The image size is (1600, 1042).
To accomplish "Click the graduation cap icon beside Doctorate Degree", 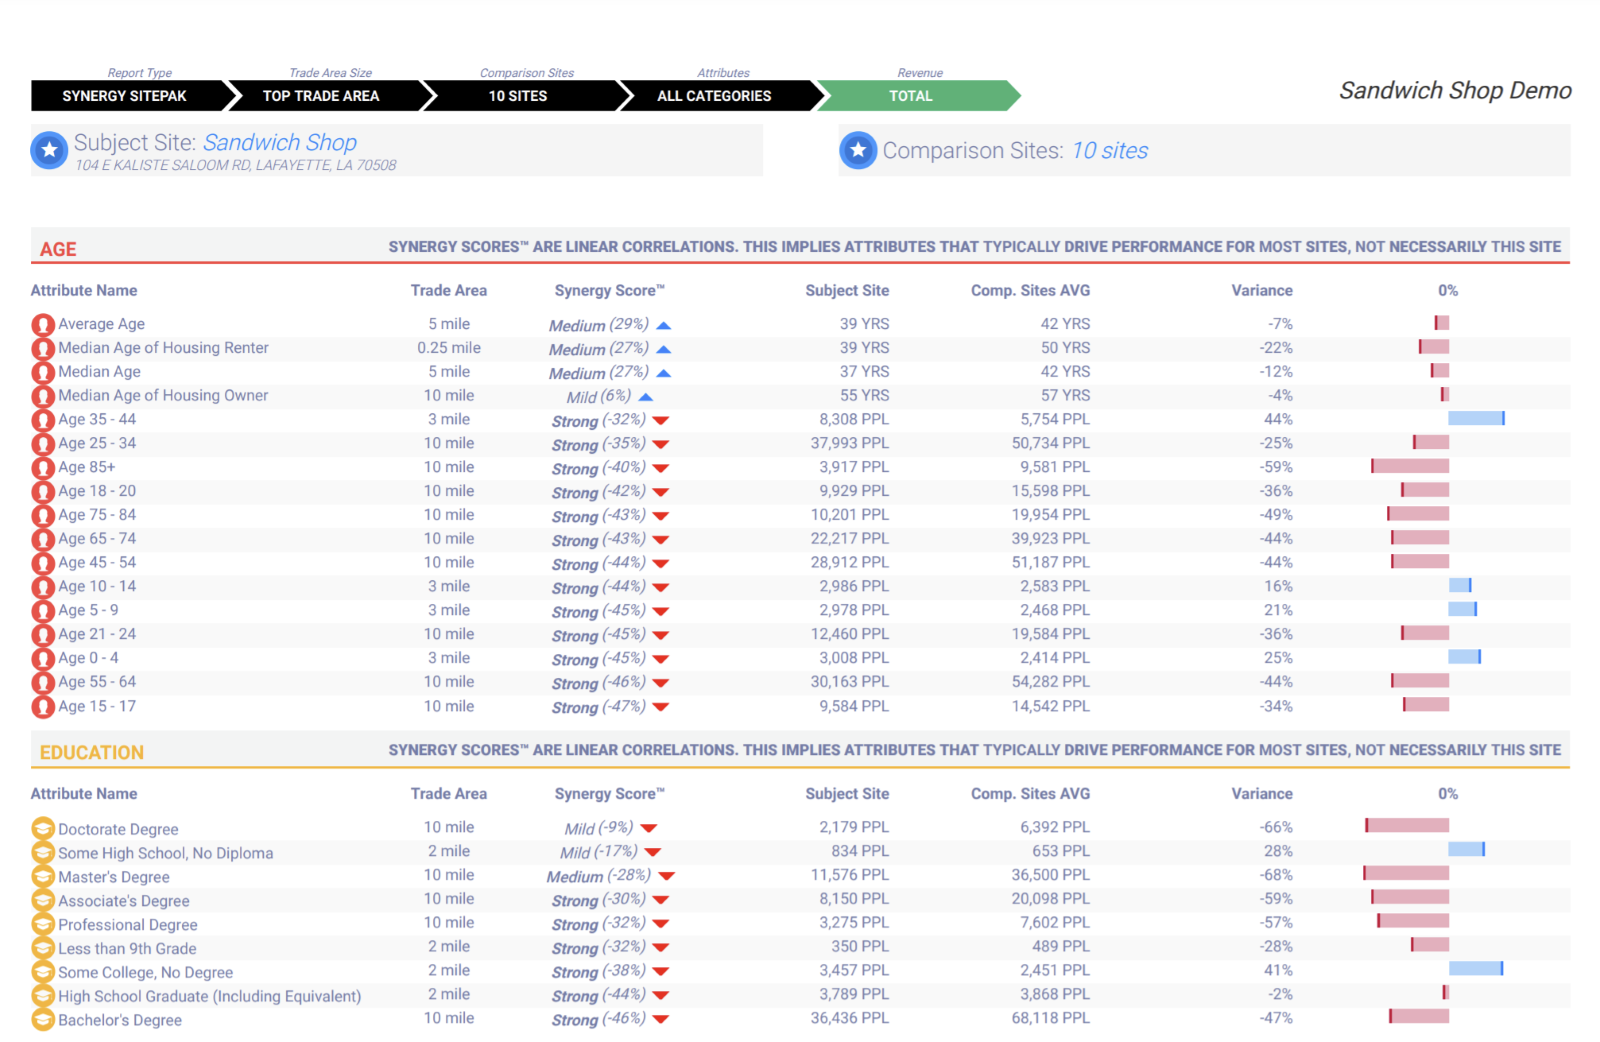I will pyautogui.click(x=43, y=828).
